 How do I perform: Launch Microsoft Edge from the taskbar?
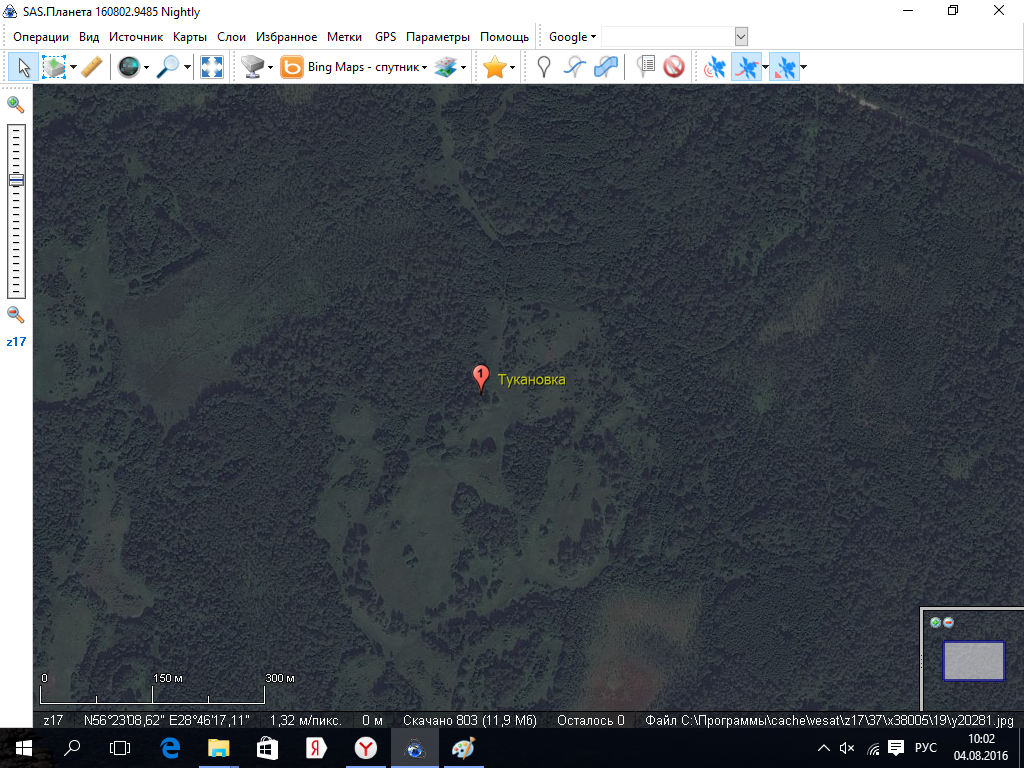click(170, 748)
